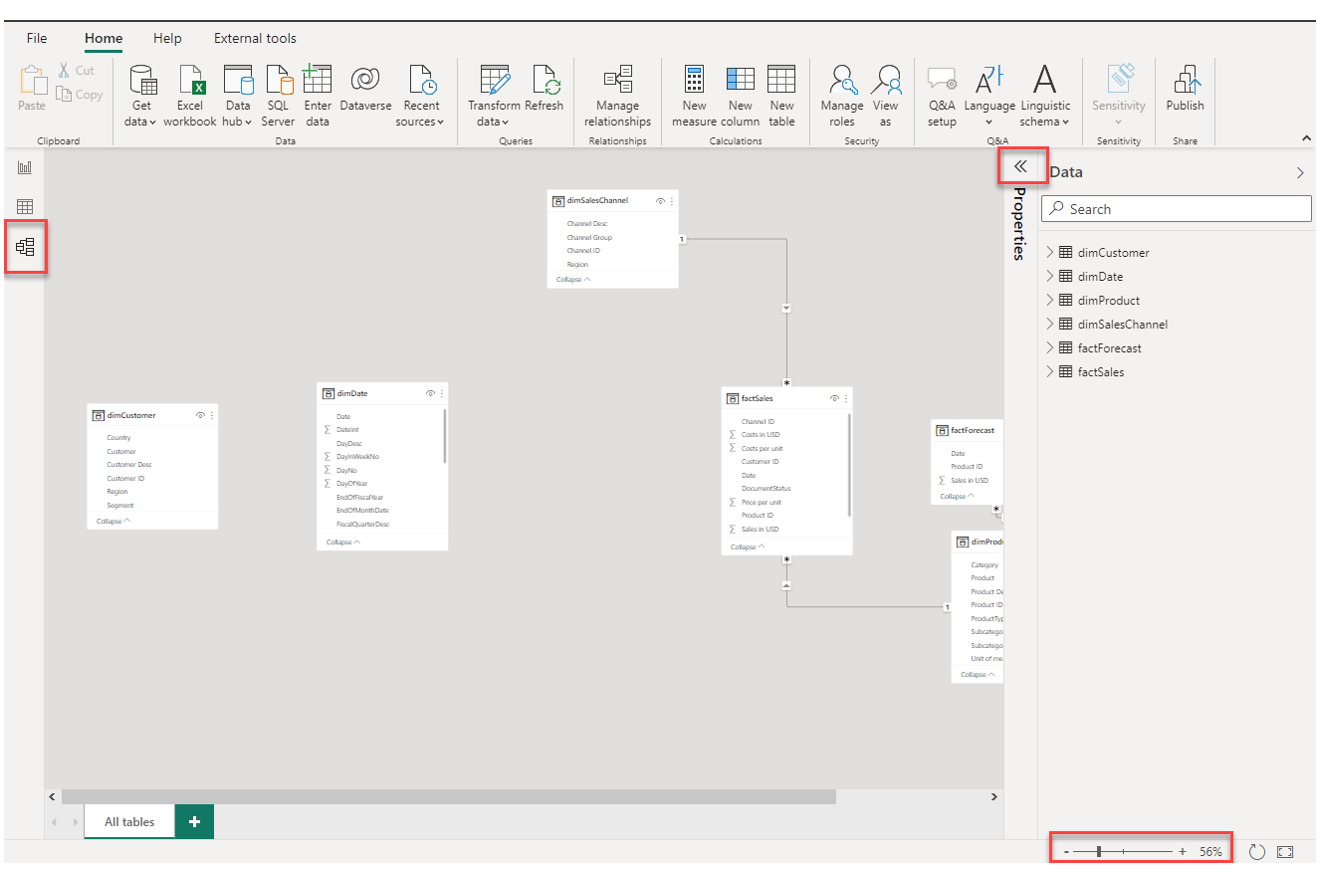Expand dimDate in Data pane
Image resolution: width=1321 pixels, height=877 pixels.
pos(1050,277)
